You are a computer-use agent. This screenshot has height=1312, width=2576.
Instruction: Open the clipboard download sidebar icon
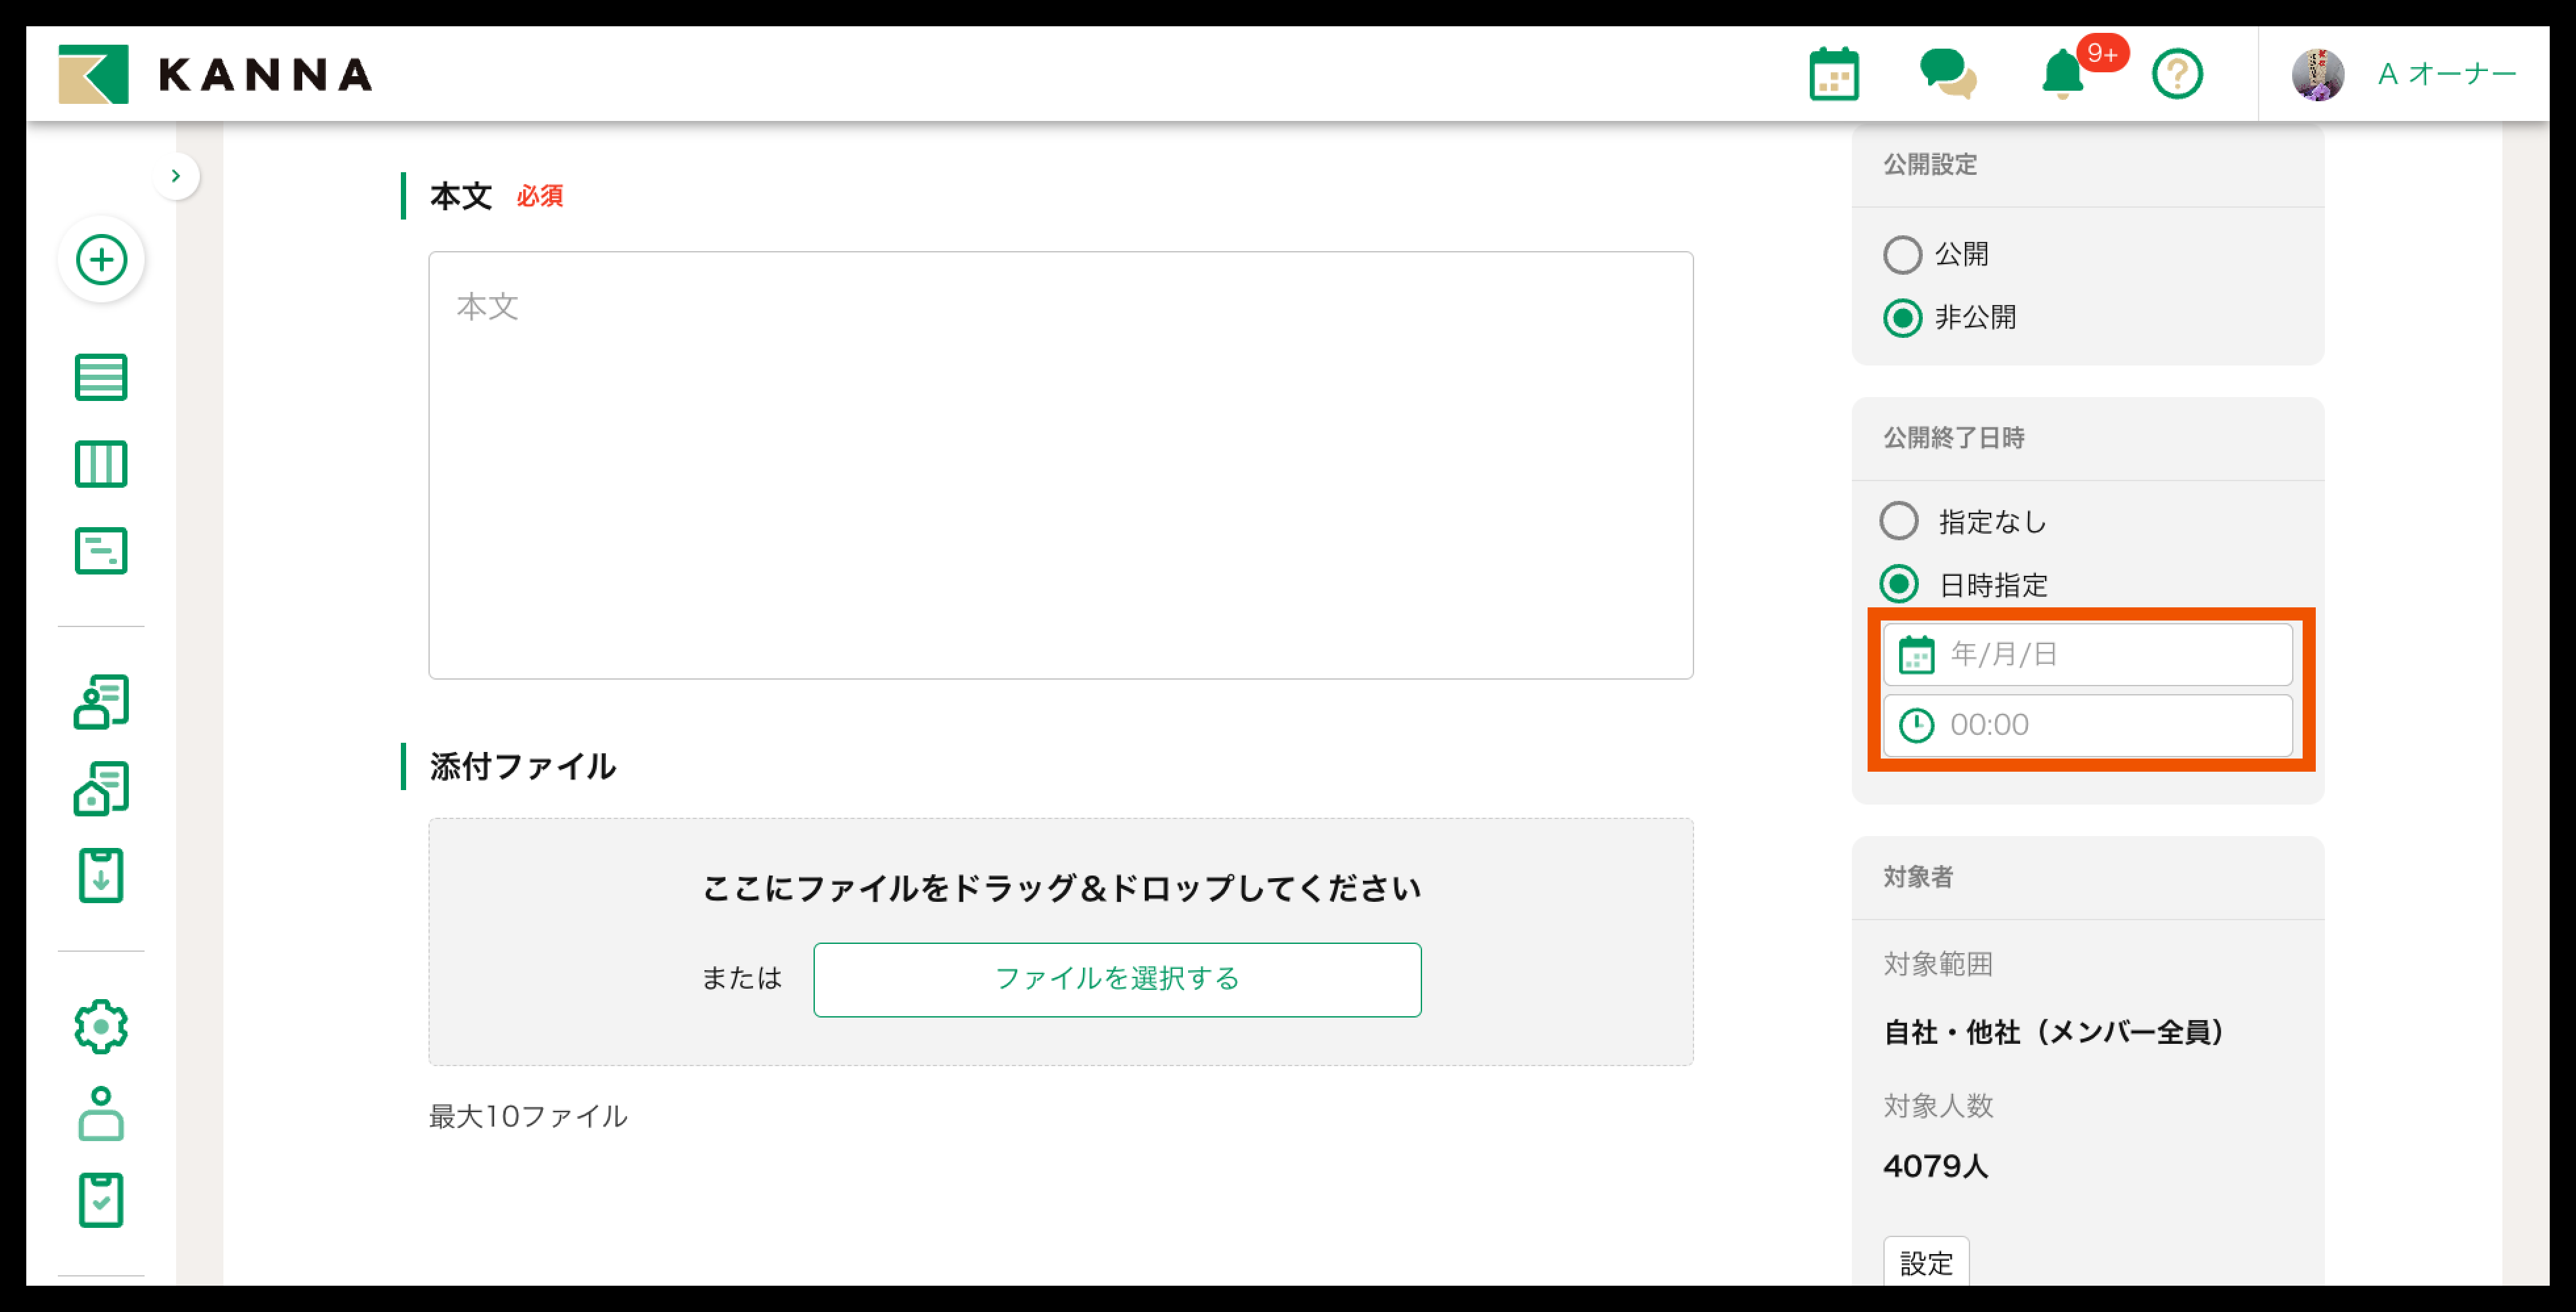click(x=101, y=876)
